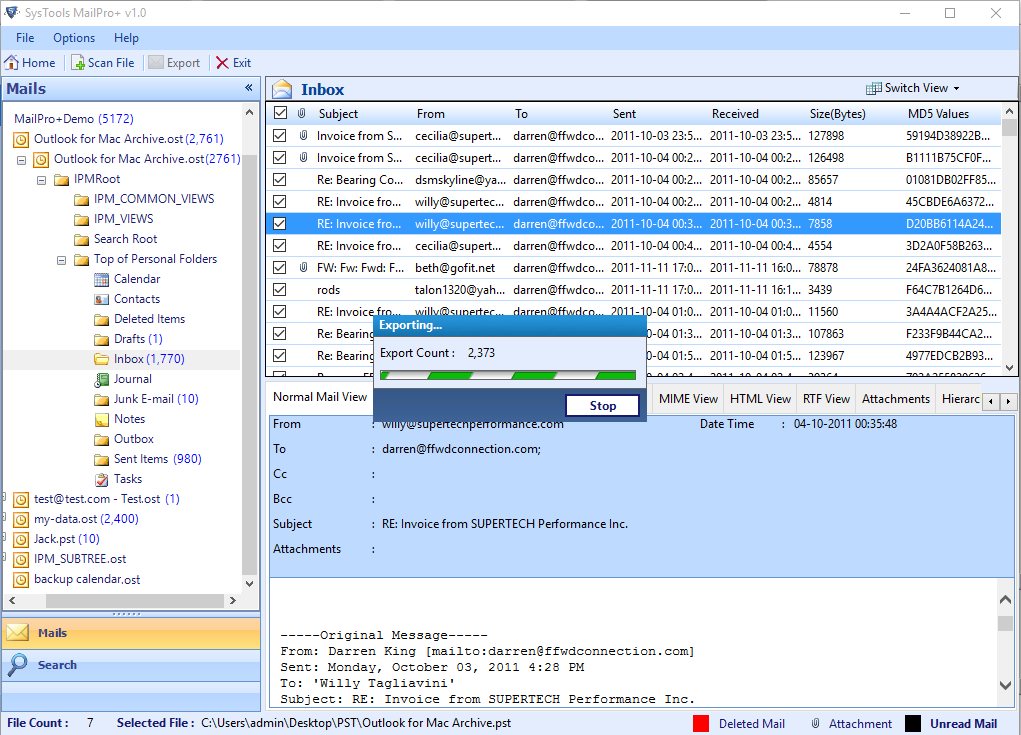Click the IPM_VIEWS folder icon

click(x=81, y=219)
